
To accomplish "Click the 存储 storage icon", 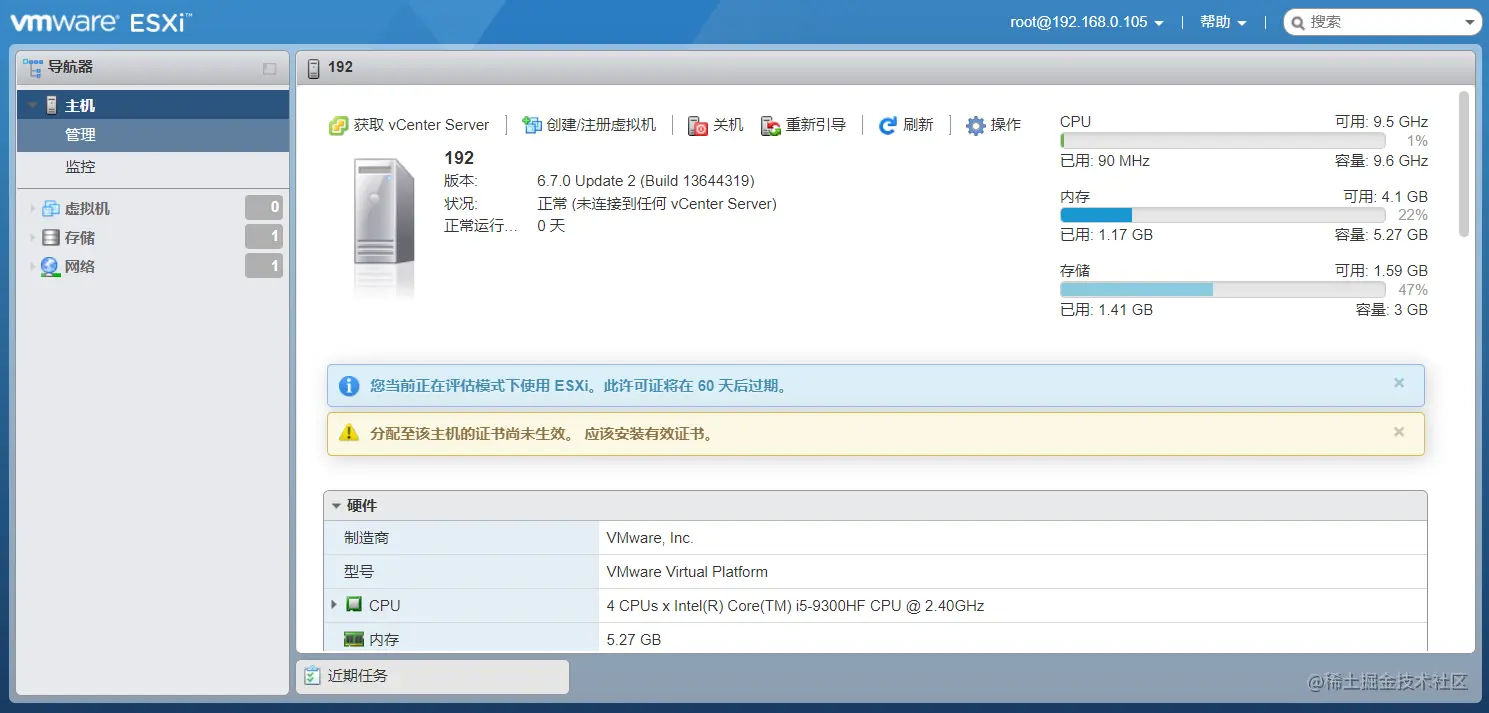I will [50, 238].
